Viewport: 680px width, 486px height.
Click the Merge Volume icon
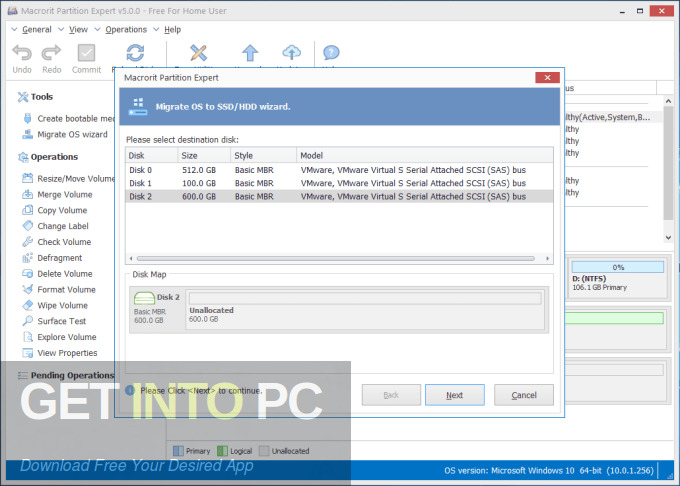(x=28, y=194)
